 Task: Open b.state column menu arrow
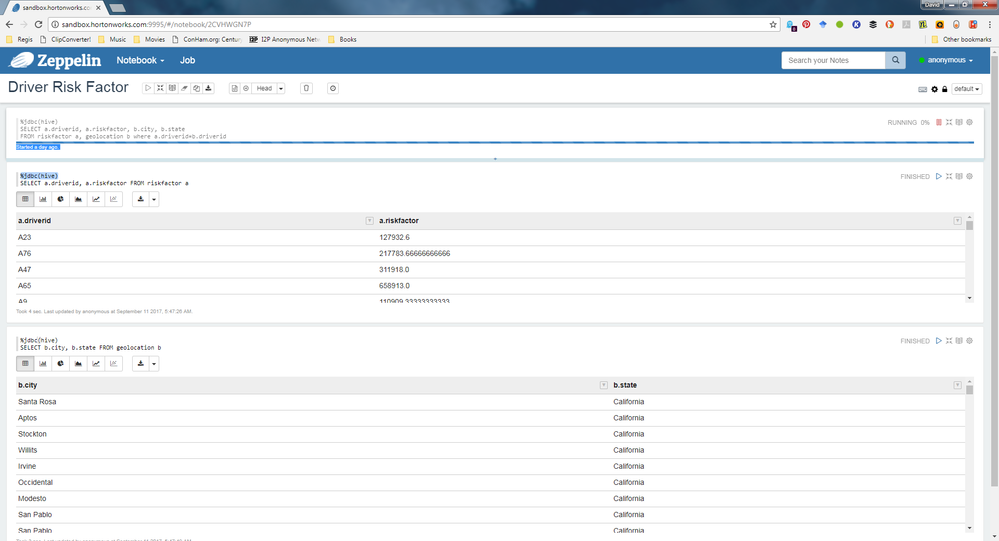coord(957,385)
